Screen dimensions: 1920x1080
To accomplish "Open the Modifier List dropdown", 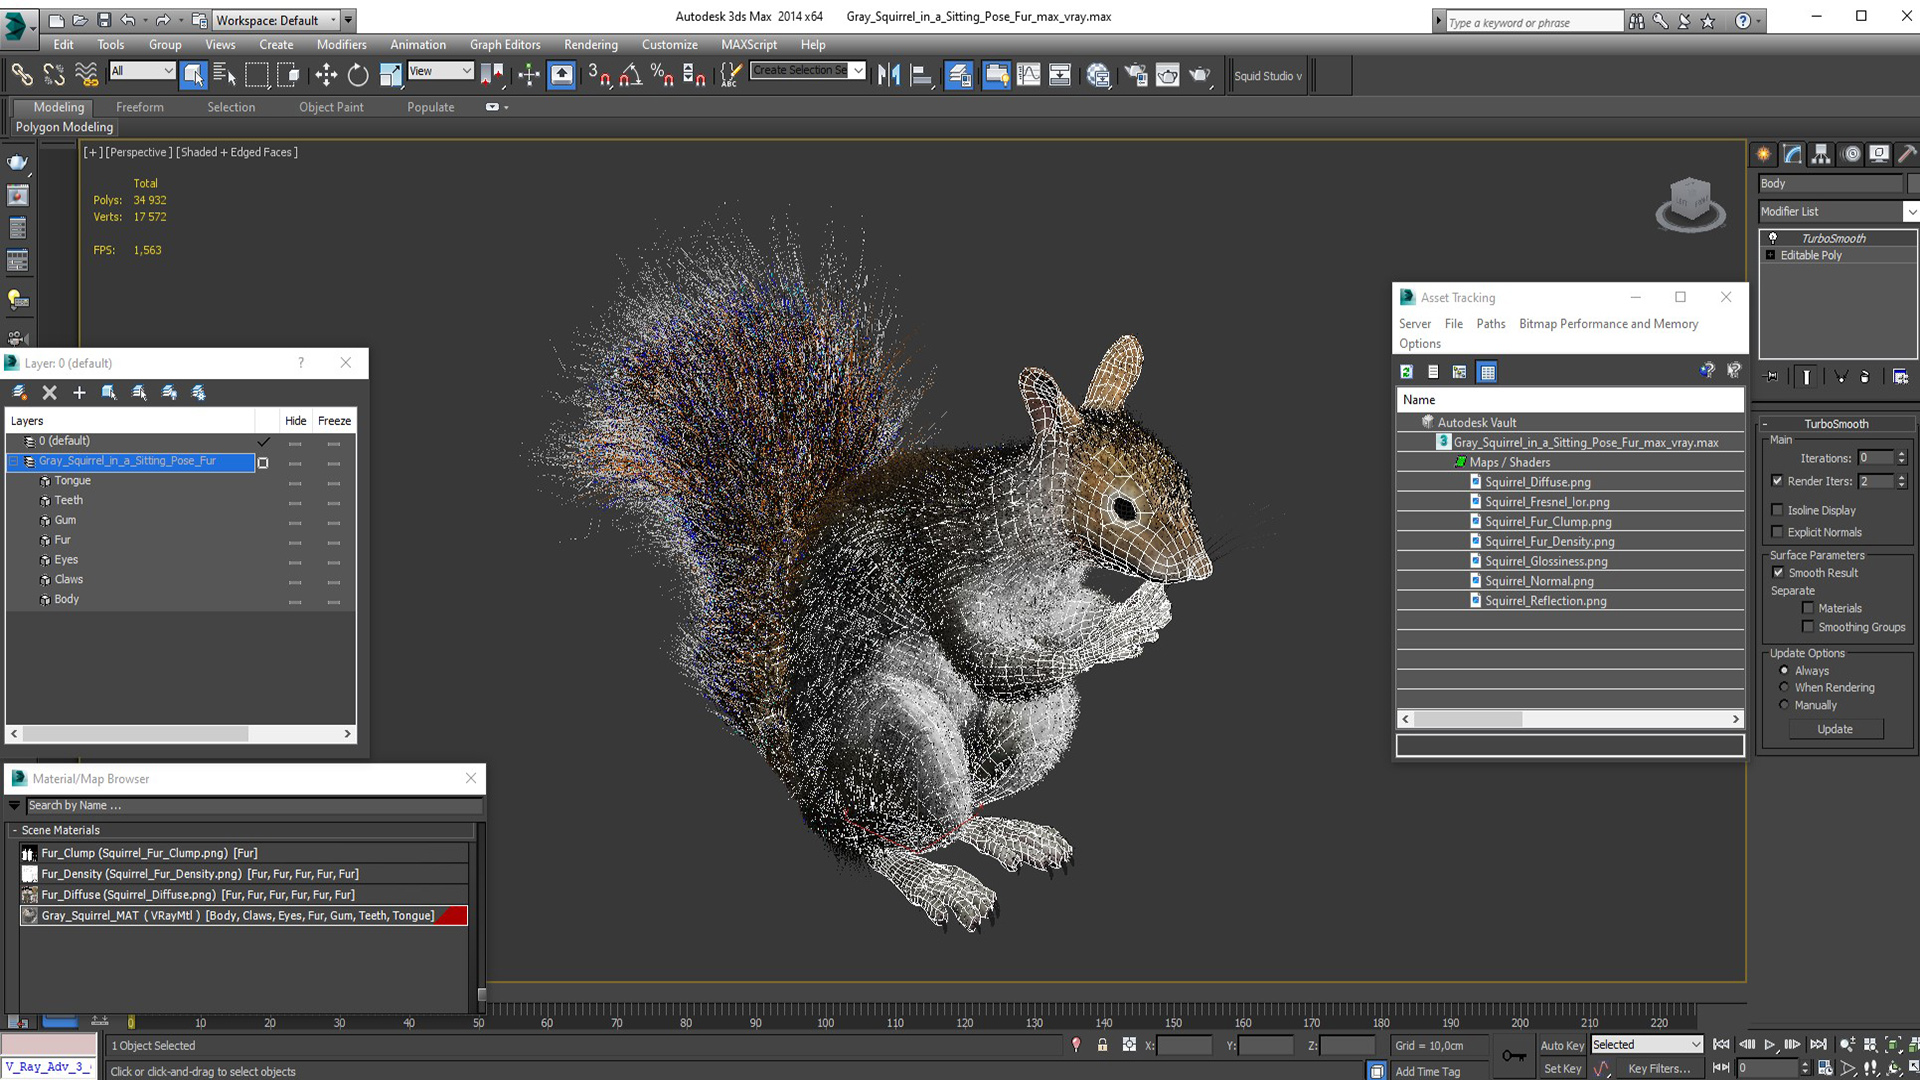I will pyautogui.click(x=1838, y=212).
